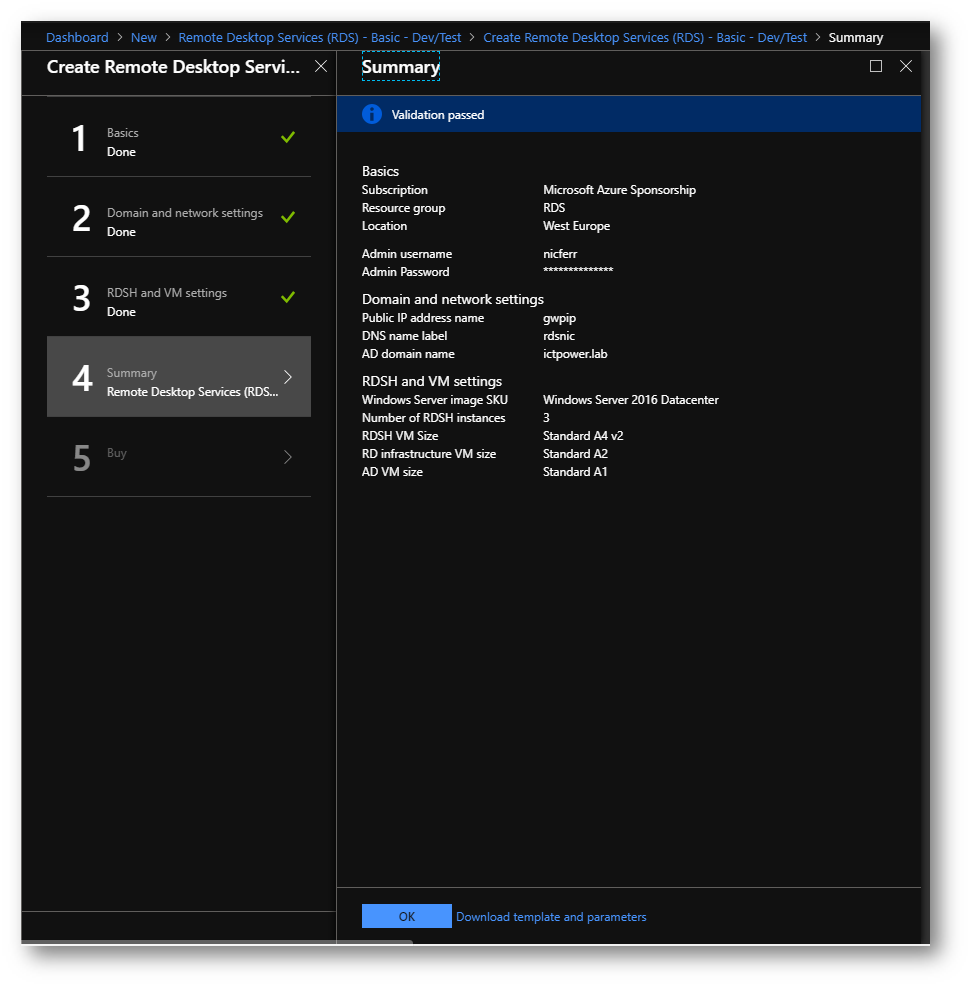Image resolution: width=972 pixels, height=988 pixels.
Task: Click the Resource group value RDS
Action: 554,207
